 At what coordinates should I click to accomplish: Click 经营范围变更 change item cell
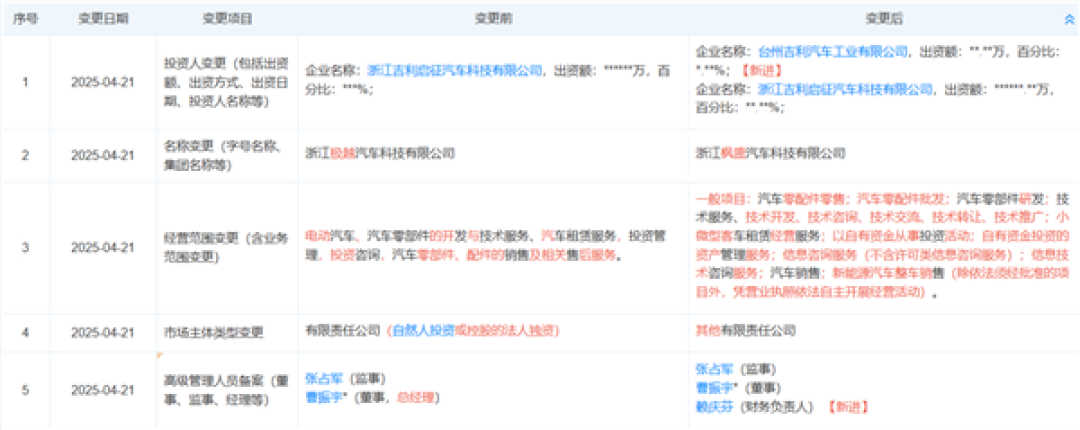[x=227, y=247]
